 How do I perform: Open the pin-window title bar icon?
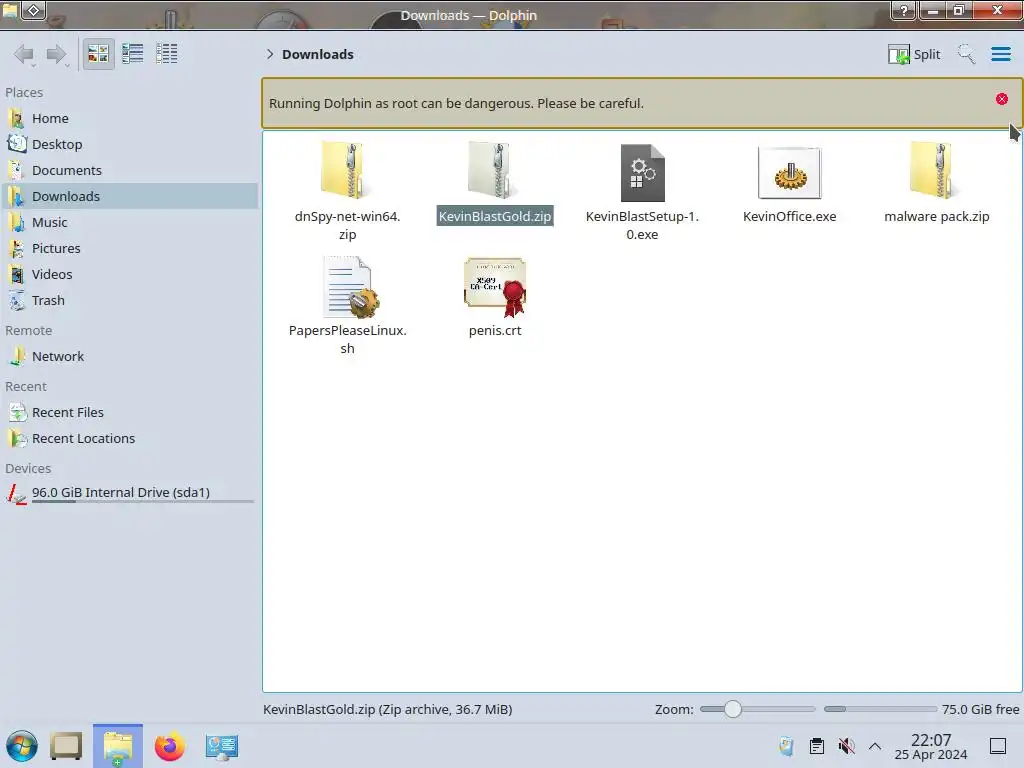click(x=34, y=10)
